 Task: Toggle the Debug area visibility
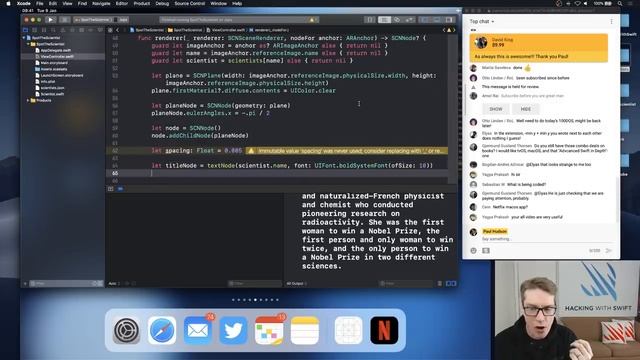pos(437,20)
